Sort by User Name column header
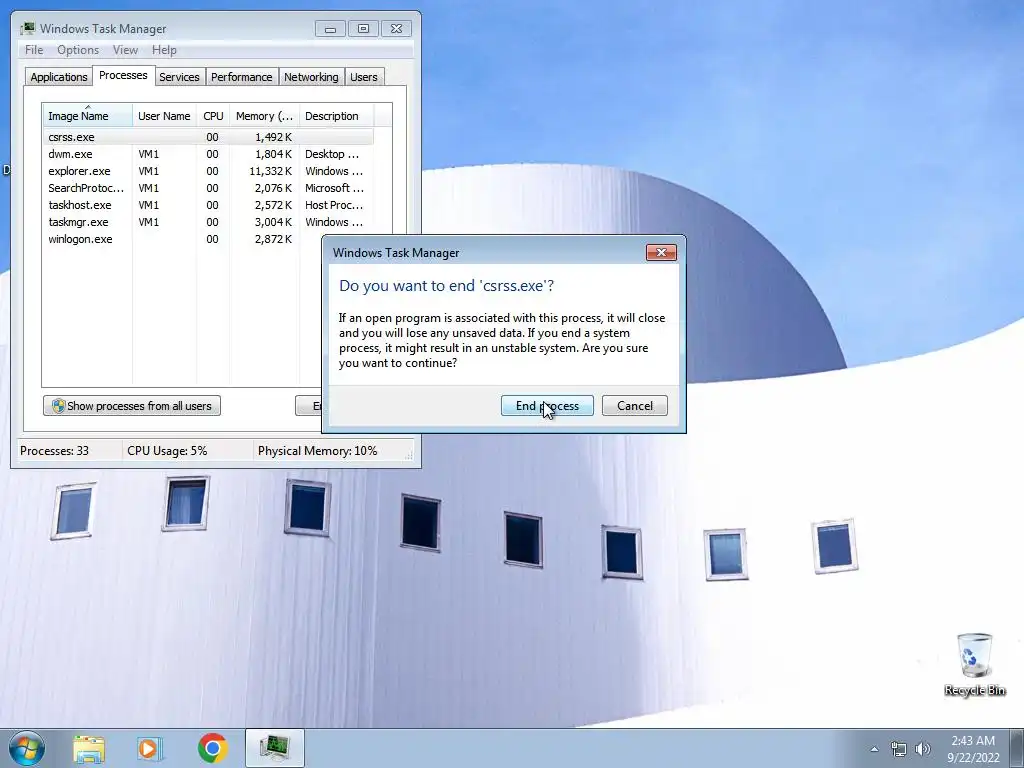The image size is (1024, 768). 164,116
